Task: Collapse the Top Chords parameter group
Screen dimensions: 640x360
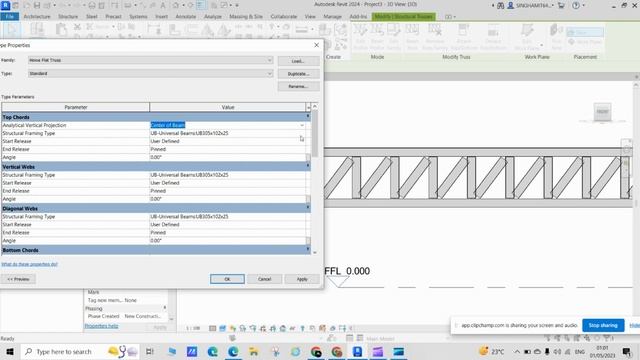Action: 308,117
